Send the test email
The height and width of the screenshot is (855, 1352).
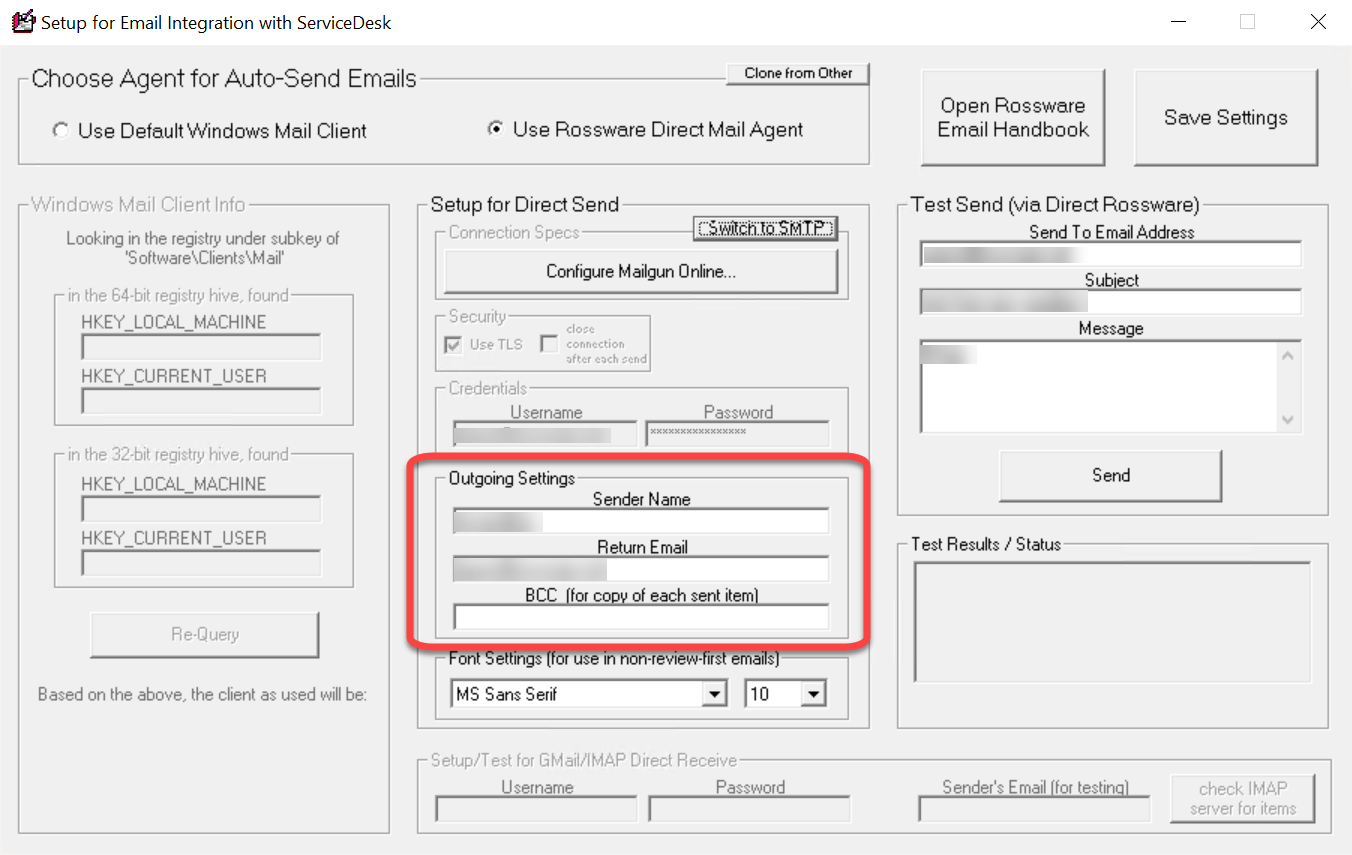[1111, 476]
